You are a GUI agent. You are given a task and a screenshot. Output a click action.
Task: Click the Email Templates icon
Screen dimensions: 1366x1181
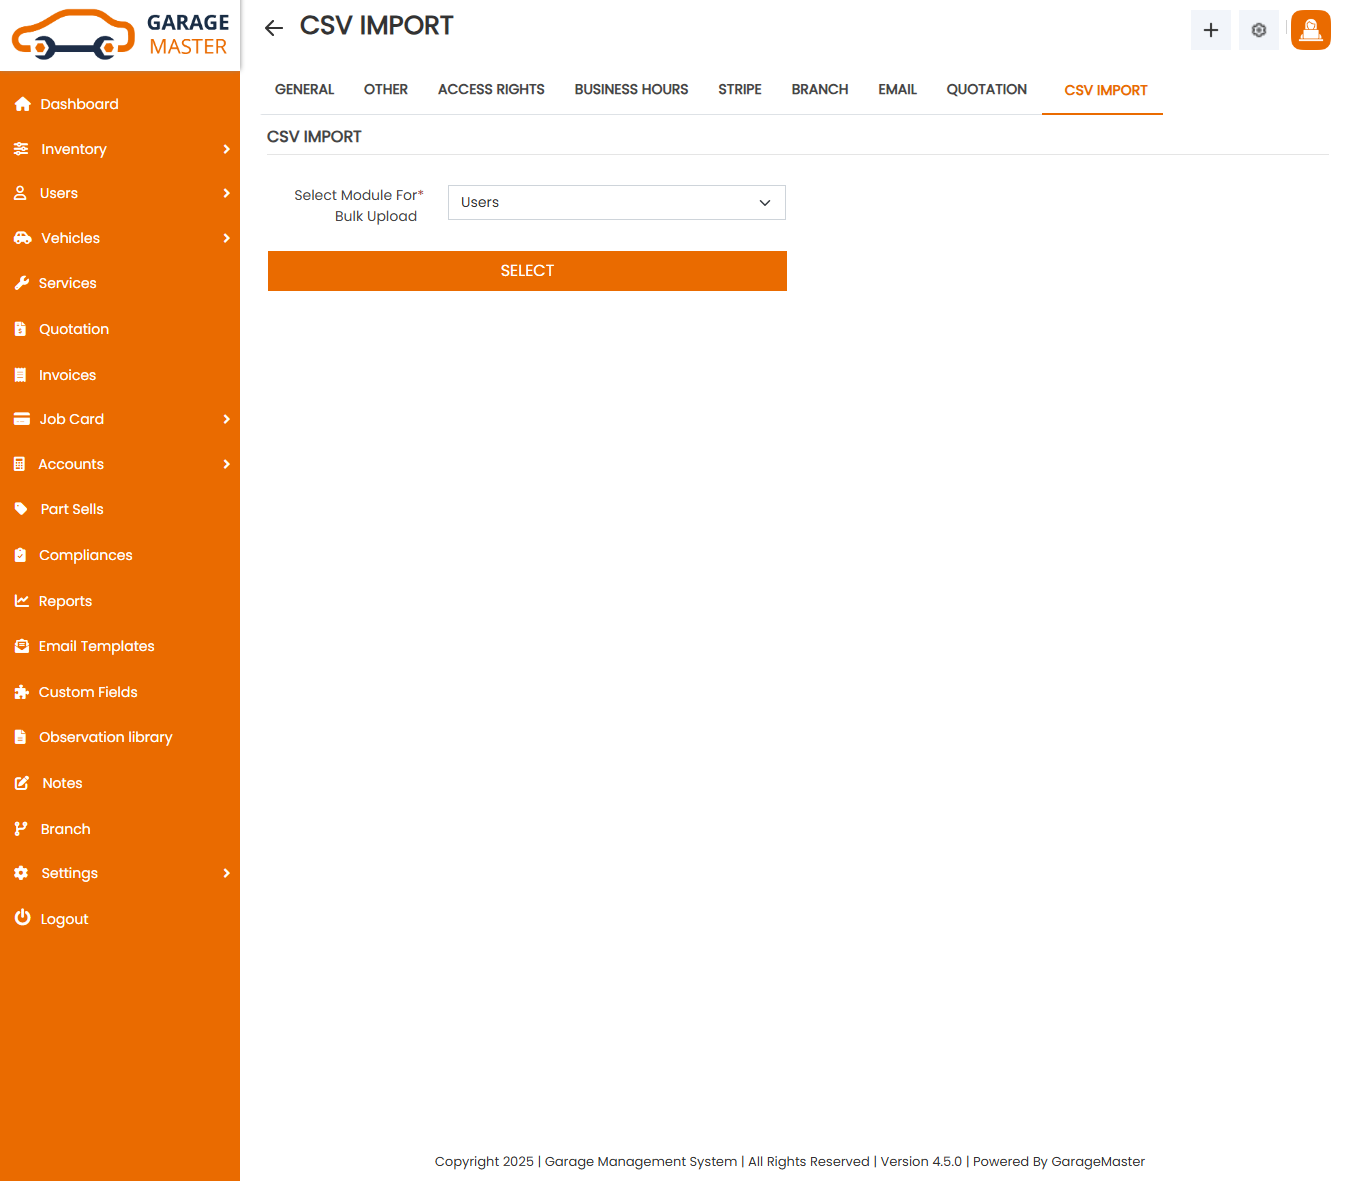tap(22, 646)
